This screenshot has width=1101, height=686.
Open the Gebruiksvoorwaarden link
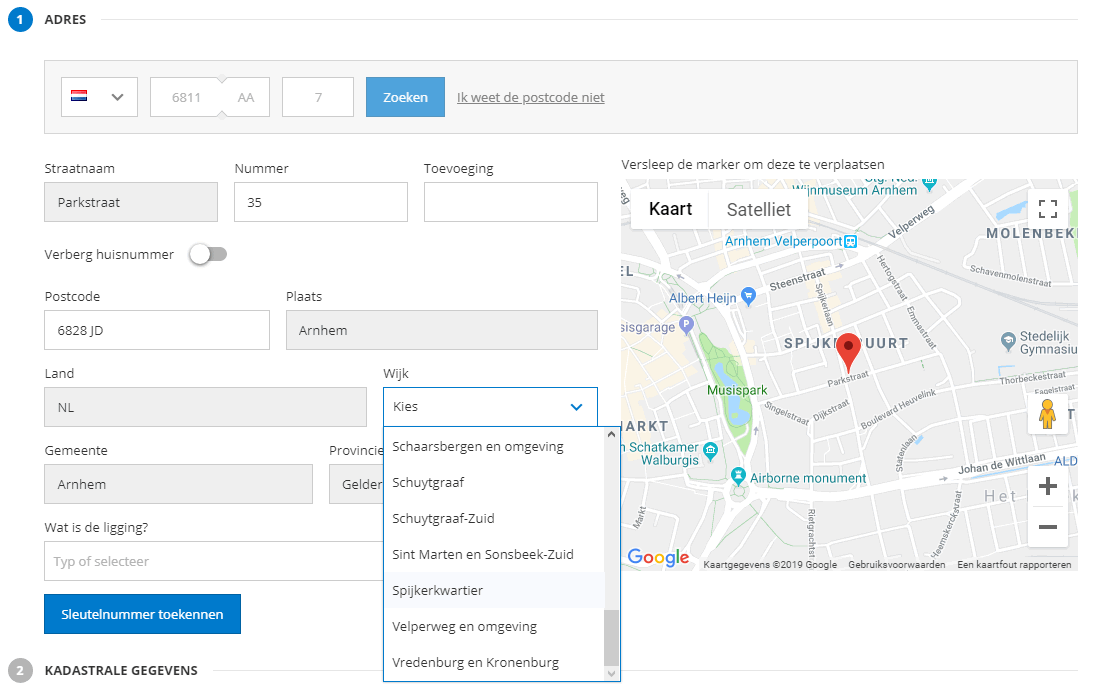(x=897, y=565)
